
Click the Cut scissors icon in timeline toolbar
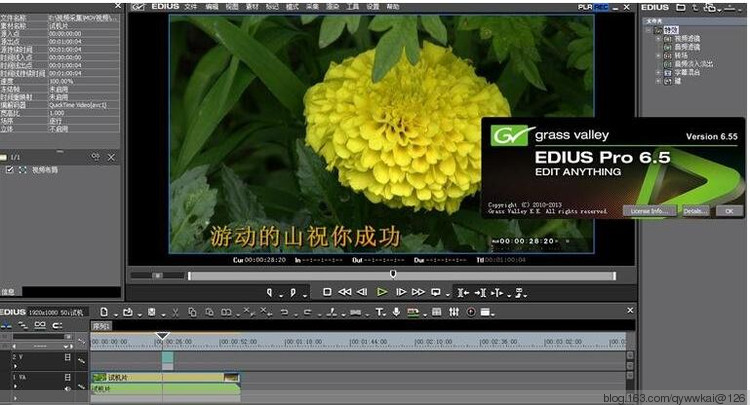pyautogui.click(x=176, y=313)
